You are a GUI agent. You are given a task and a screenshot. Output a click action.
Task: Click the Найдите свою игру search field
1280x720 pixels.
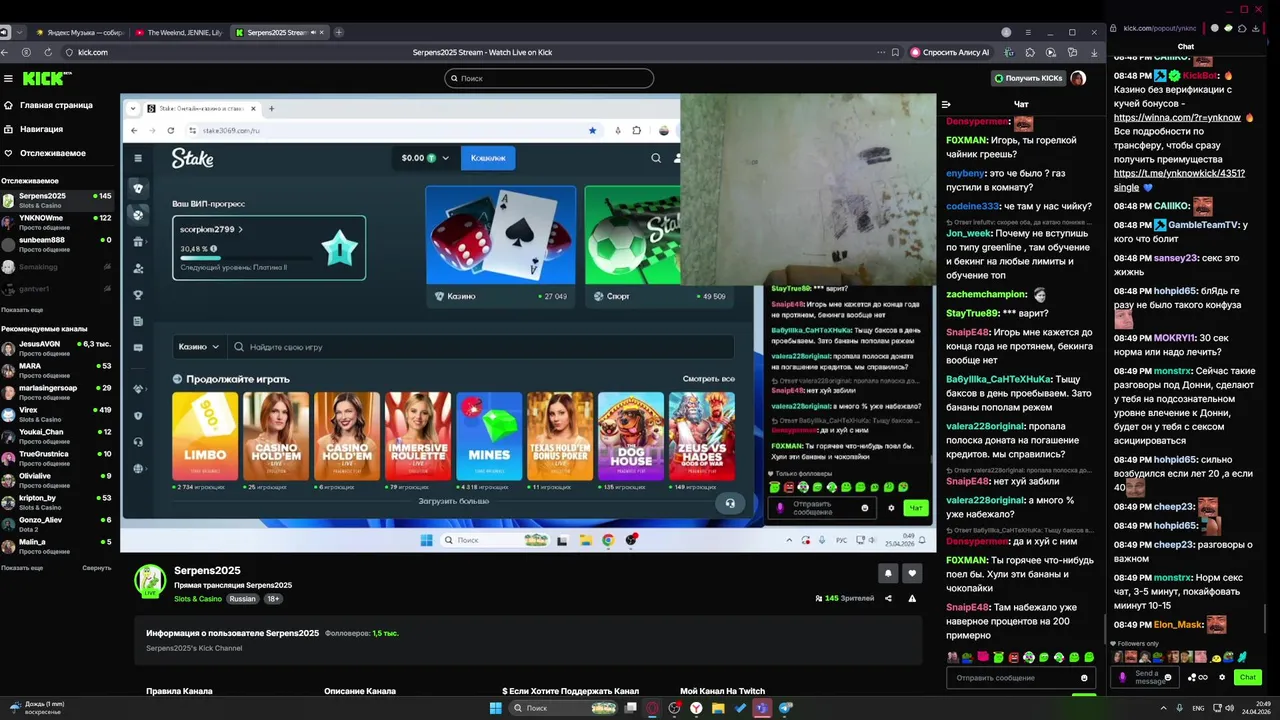click(481, 347)
